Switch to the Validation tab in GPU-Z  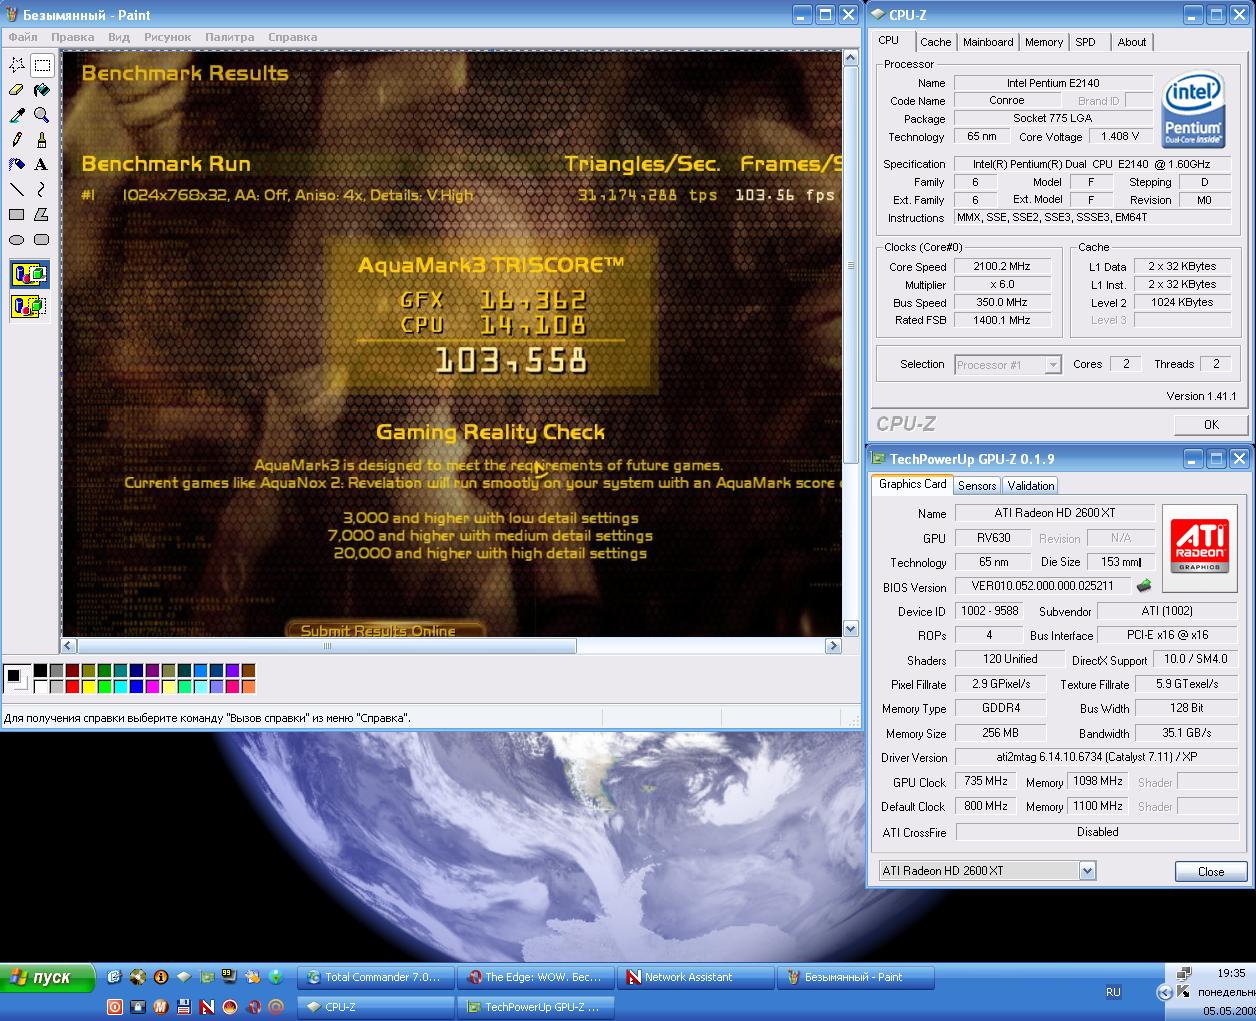pos(1031,485)
